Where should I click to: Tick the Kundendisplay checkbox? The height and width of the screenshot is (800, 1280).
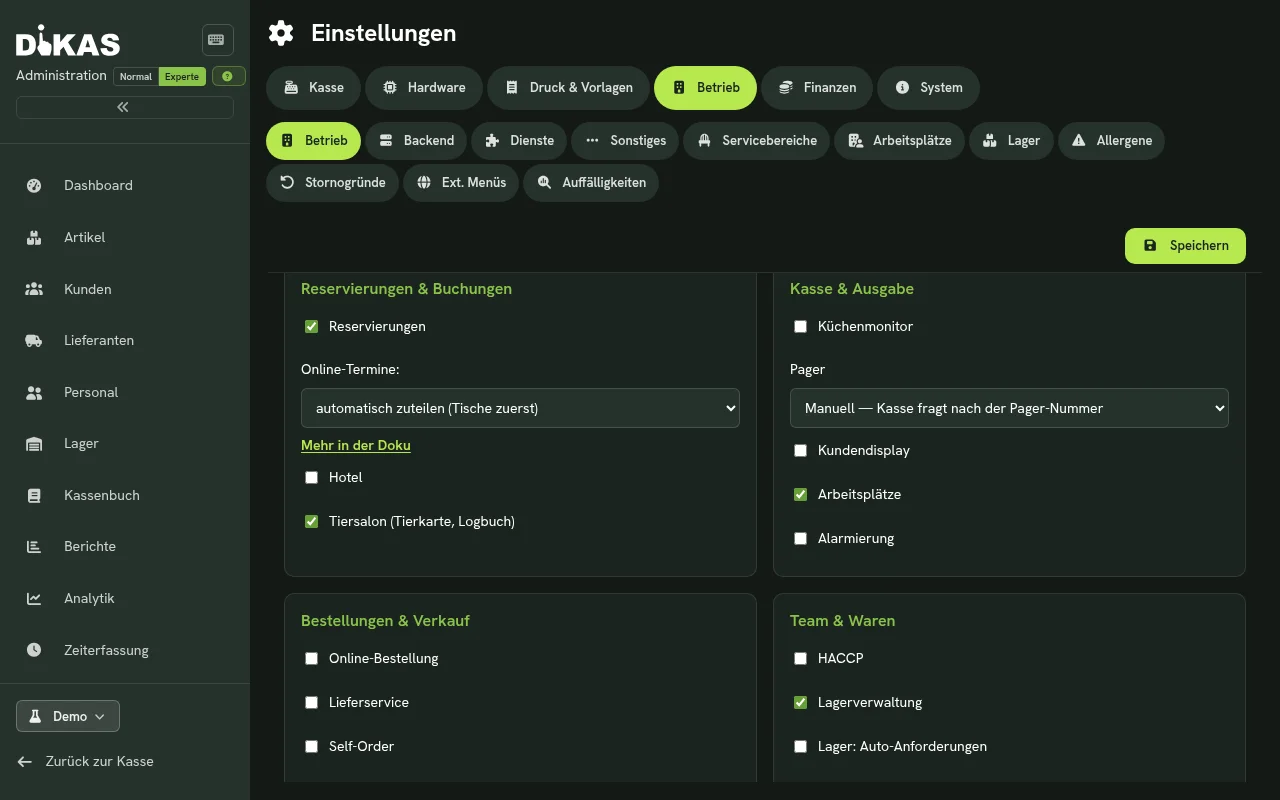point(800,450)
